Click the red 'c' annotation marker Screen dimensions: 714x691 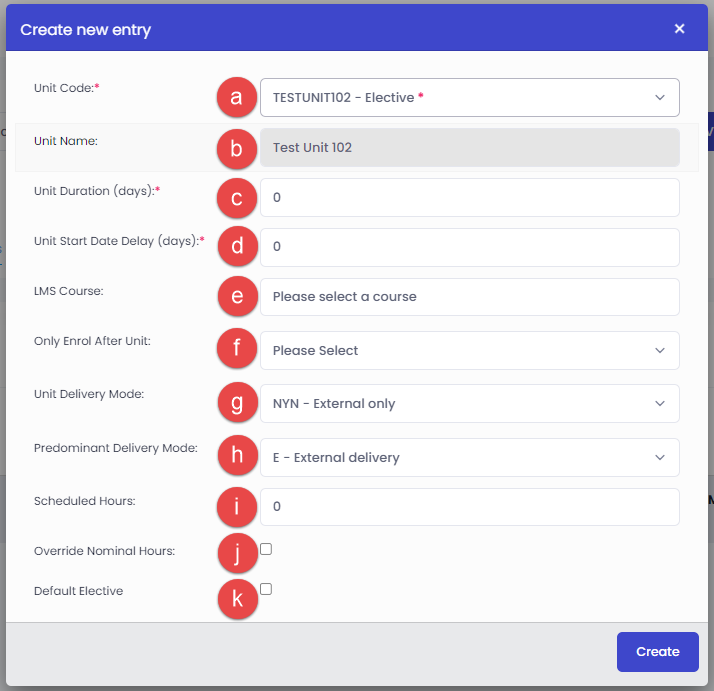(x=237, y=198)
